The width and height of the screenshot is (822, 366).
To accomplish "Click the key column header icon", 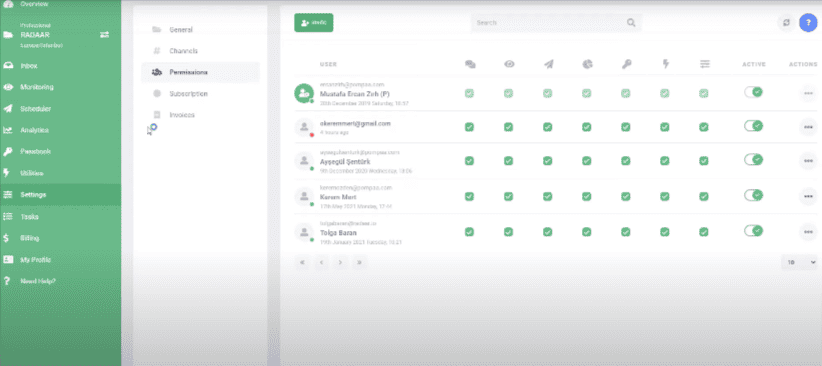I will coord(626,64).
